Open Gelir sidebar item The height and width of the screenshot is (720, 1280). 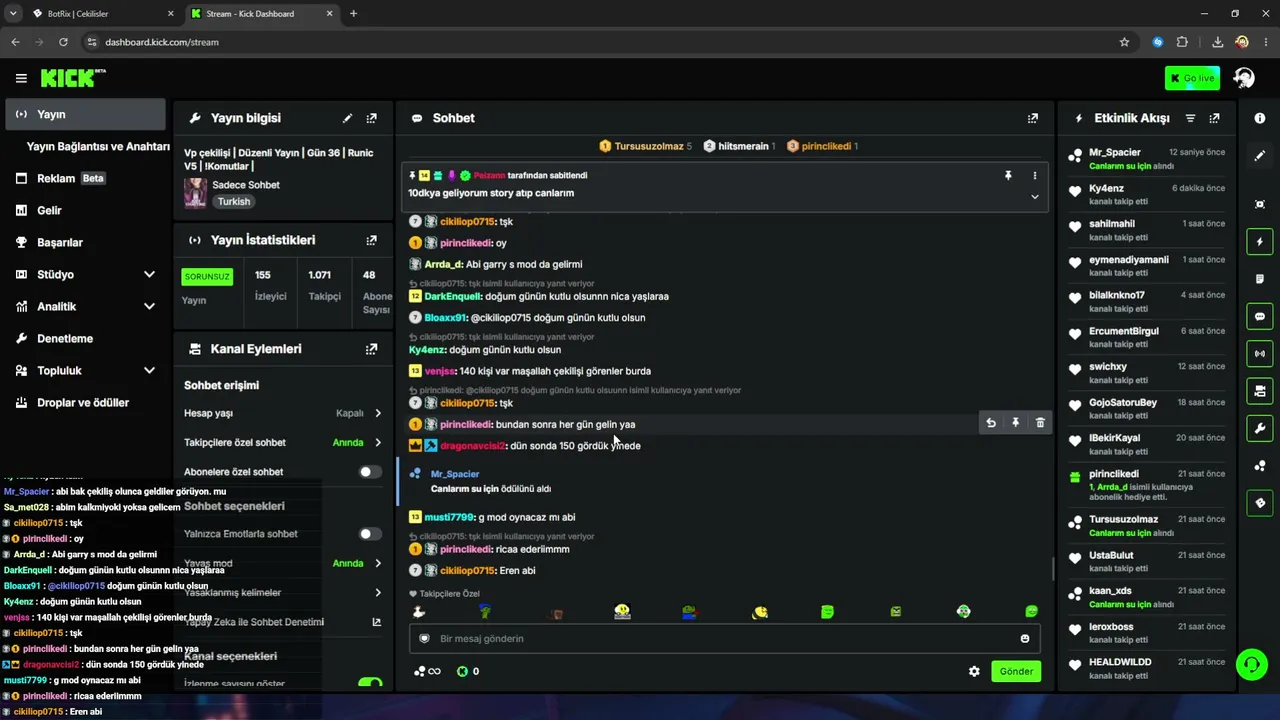pos(86,210)
